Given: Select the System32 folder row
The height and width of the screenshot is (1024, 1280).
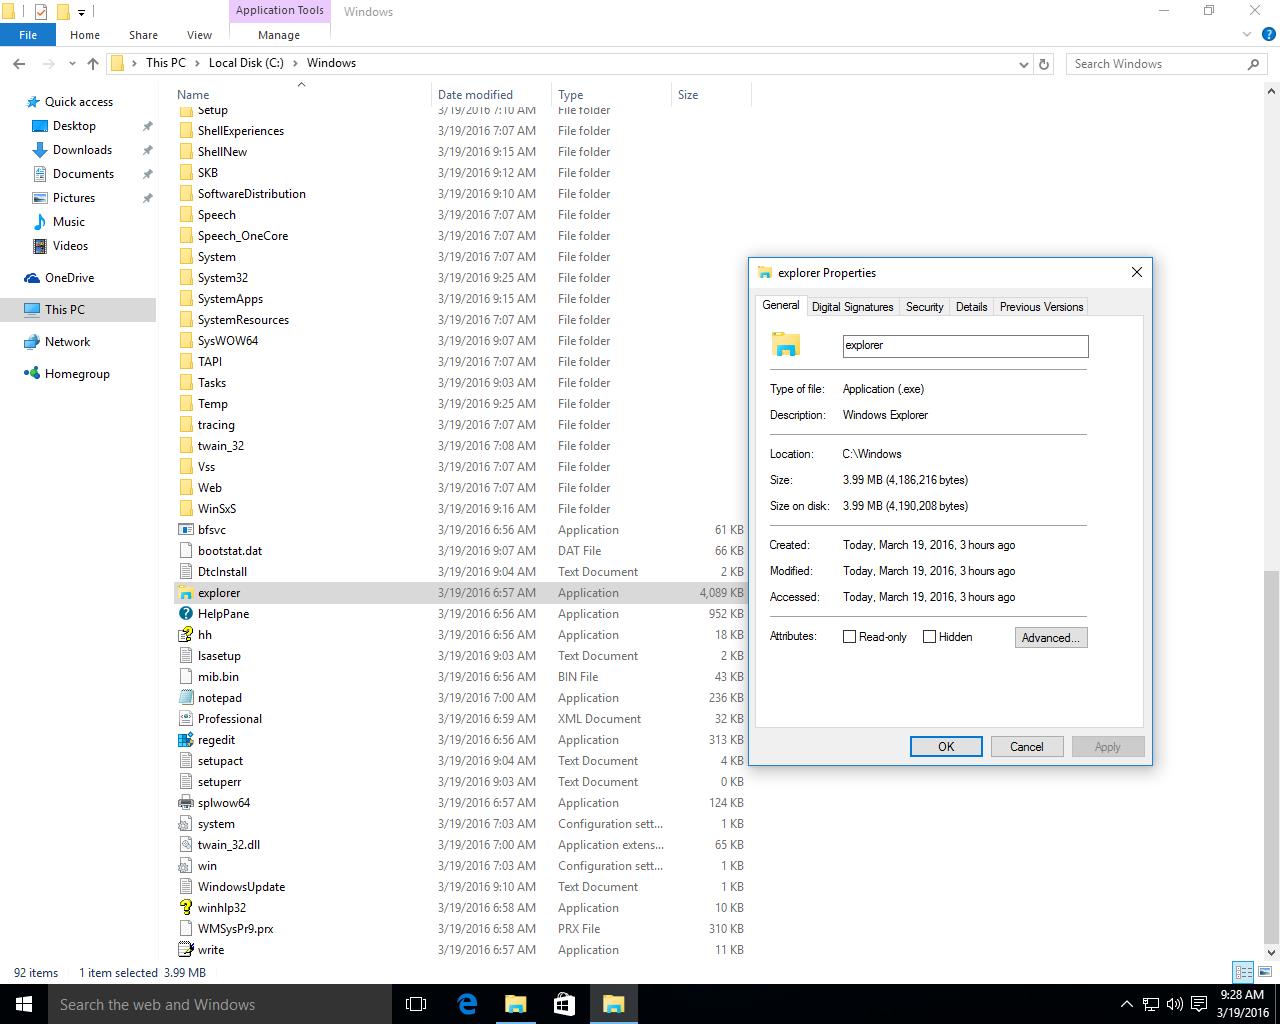Looking at the screenshot, I should coord(461,278).
